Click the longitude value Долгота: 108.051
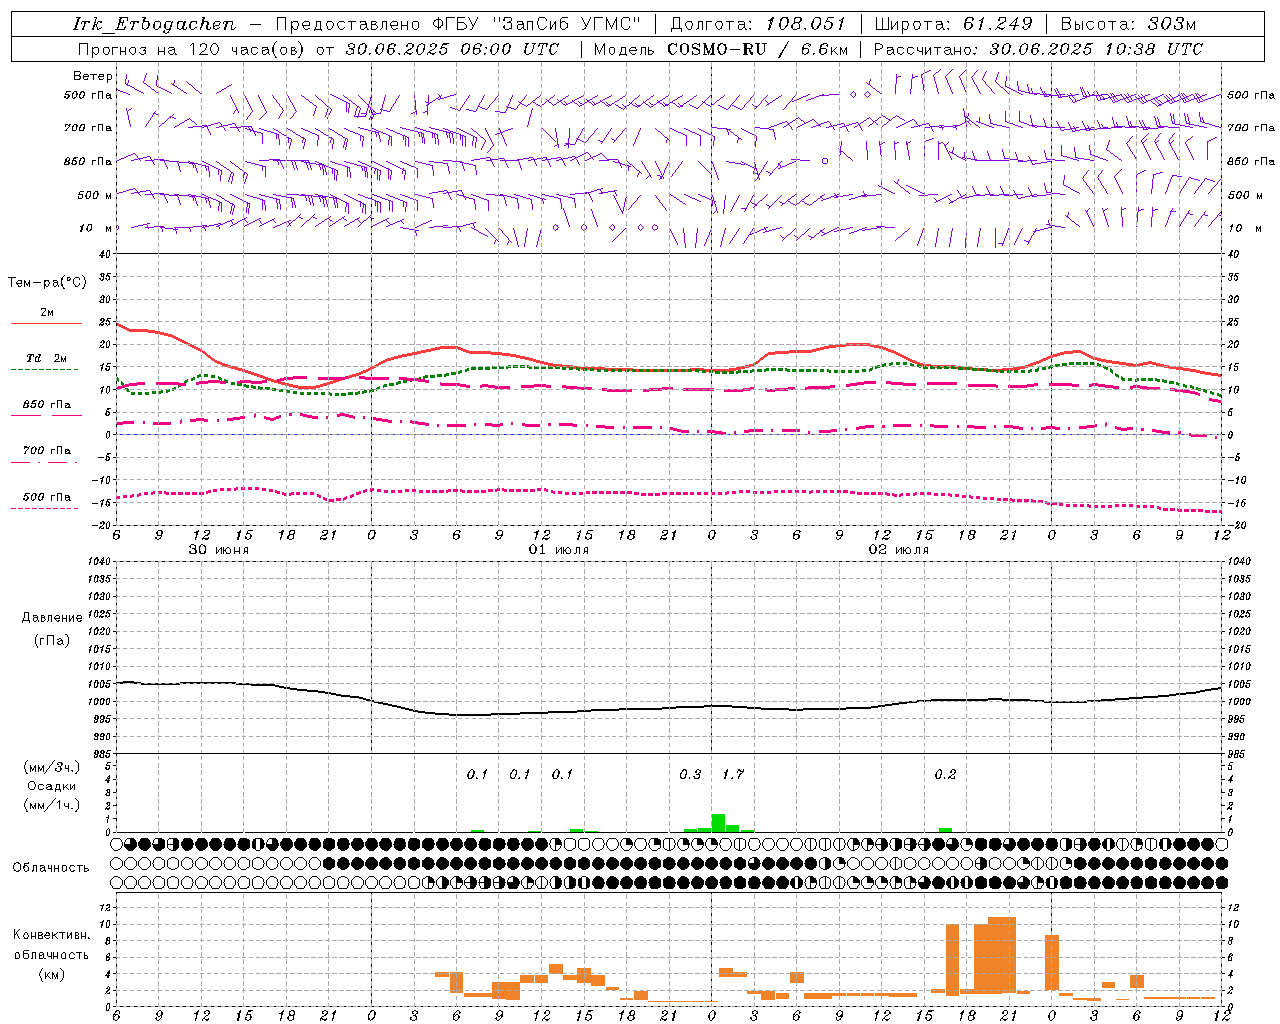This screenshot has height=1024, width=1280. 758,24
